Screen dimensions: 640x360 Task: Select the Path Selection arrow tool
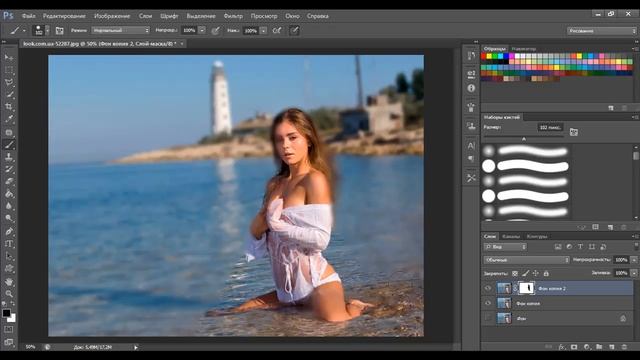pos(9,256)
